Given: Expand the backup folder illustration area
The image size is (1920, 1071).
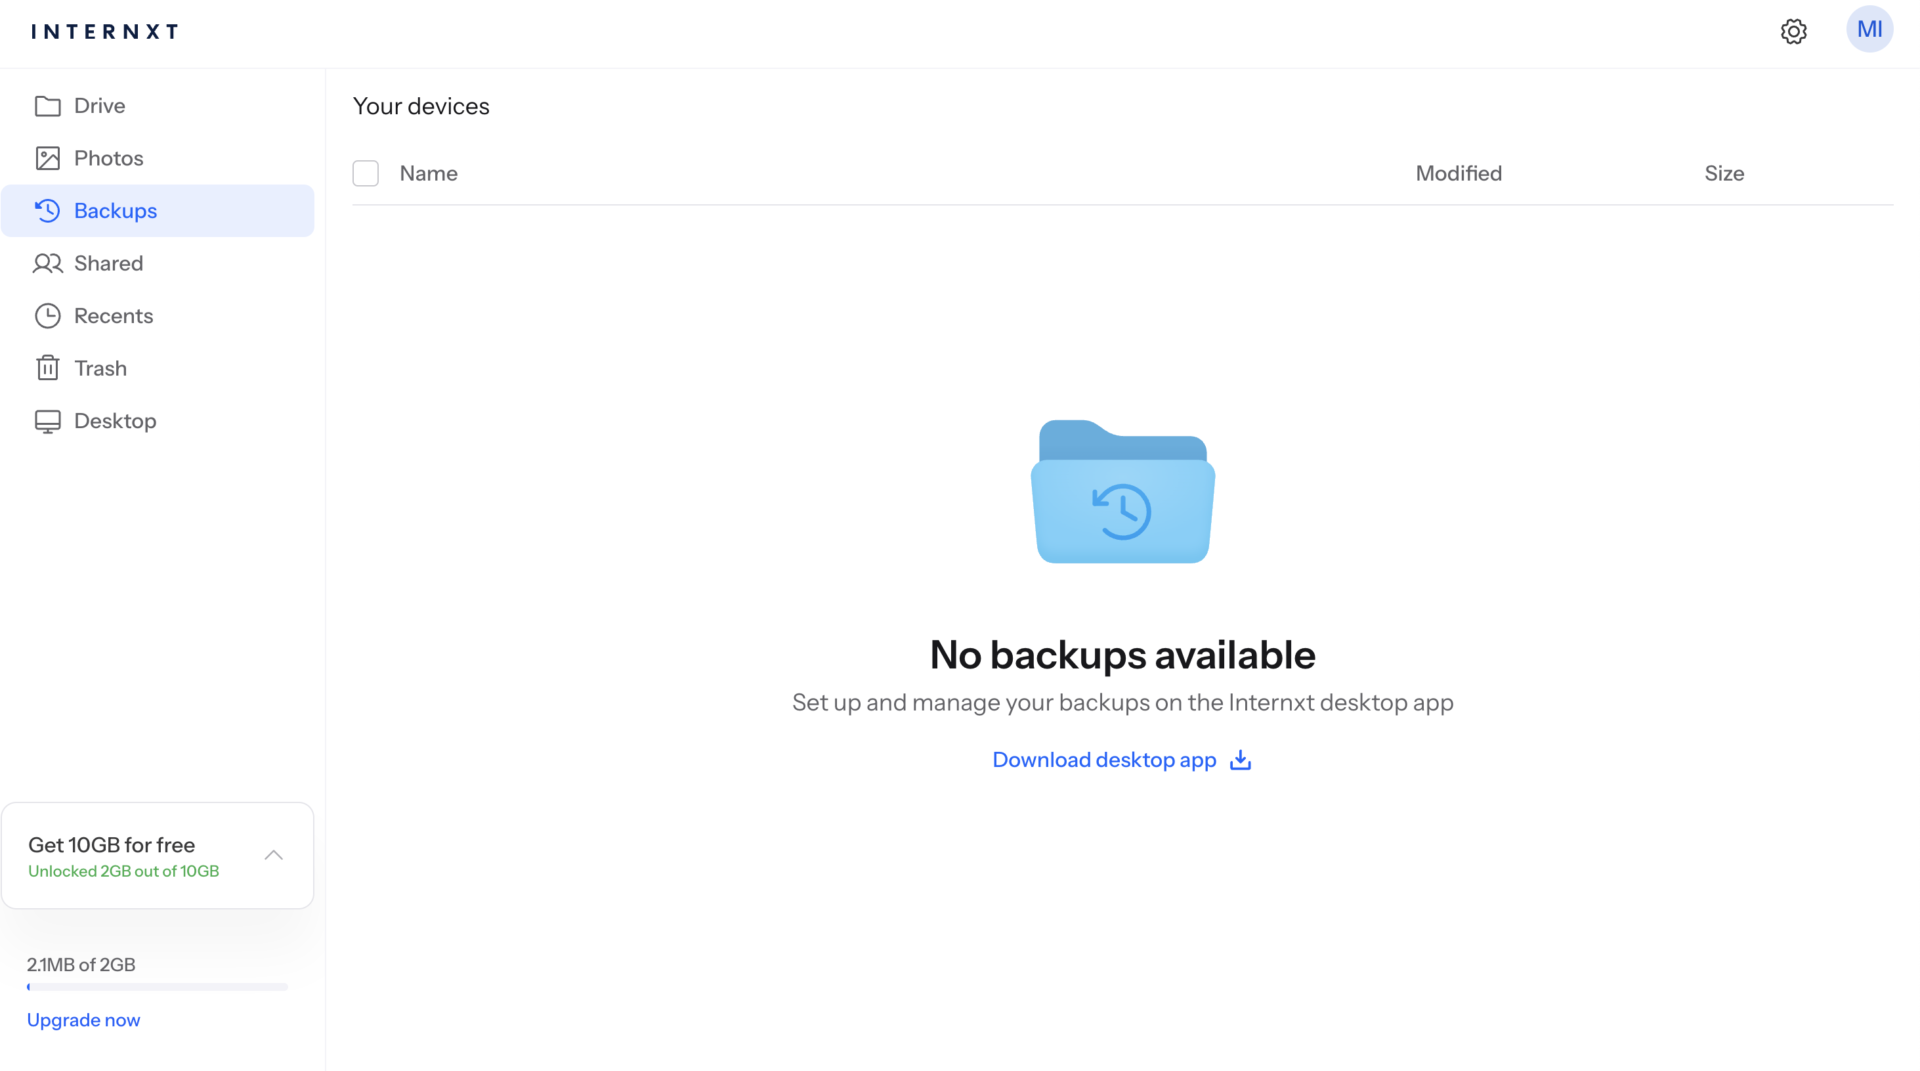Looking at the screenshot, I should (x=1122, y=491).
